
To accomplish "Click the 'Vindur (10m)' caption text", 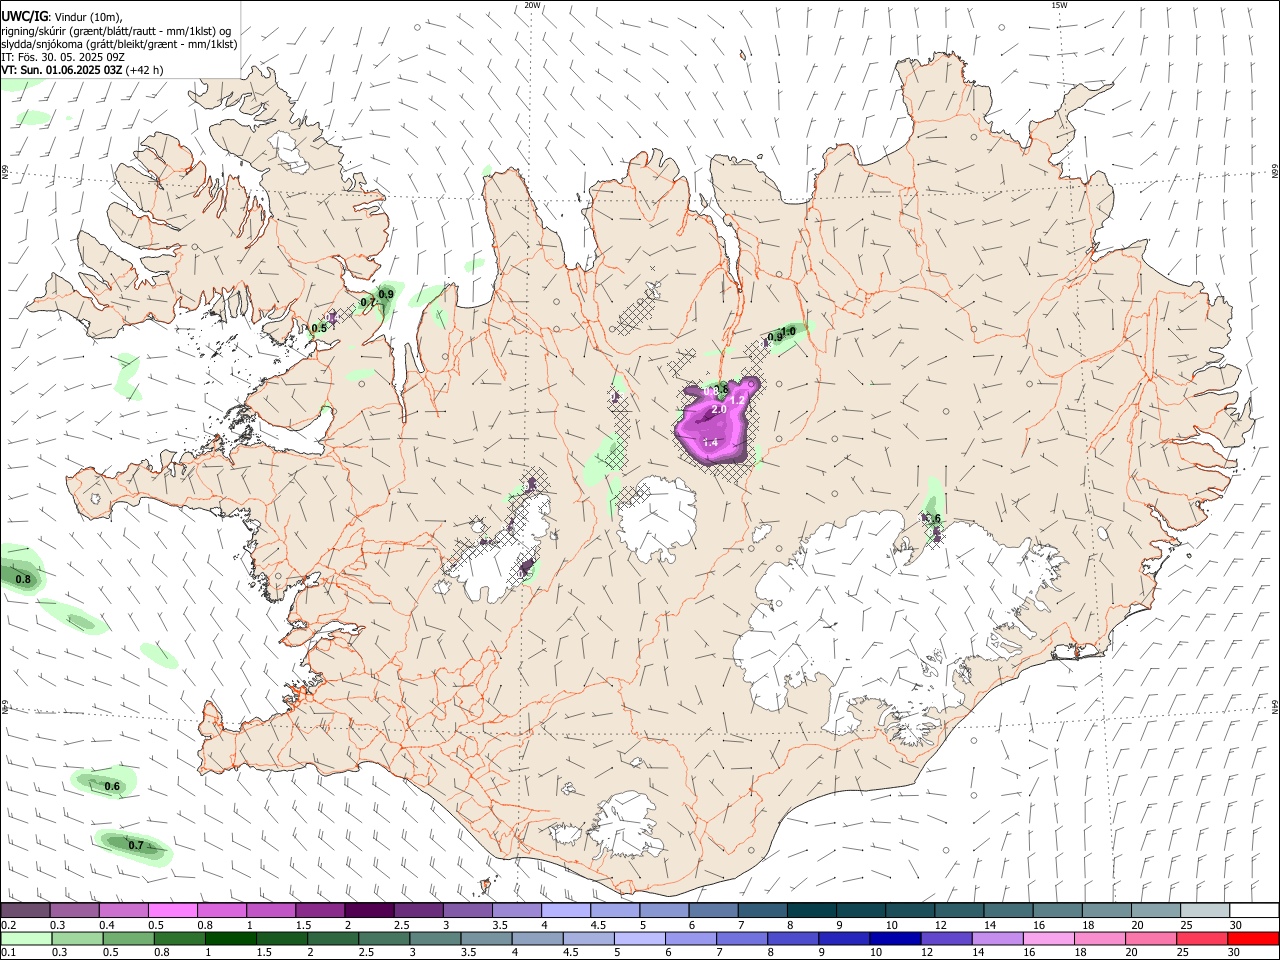I will [x=87, y=17].
